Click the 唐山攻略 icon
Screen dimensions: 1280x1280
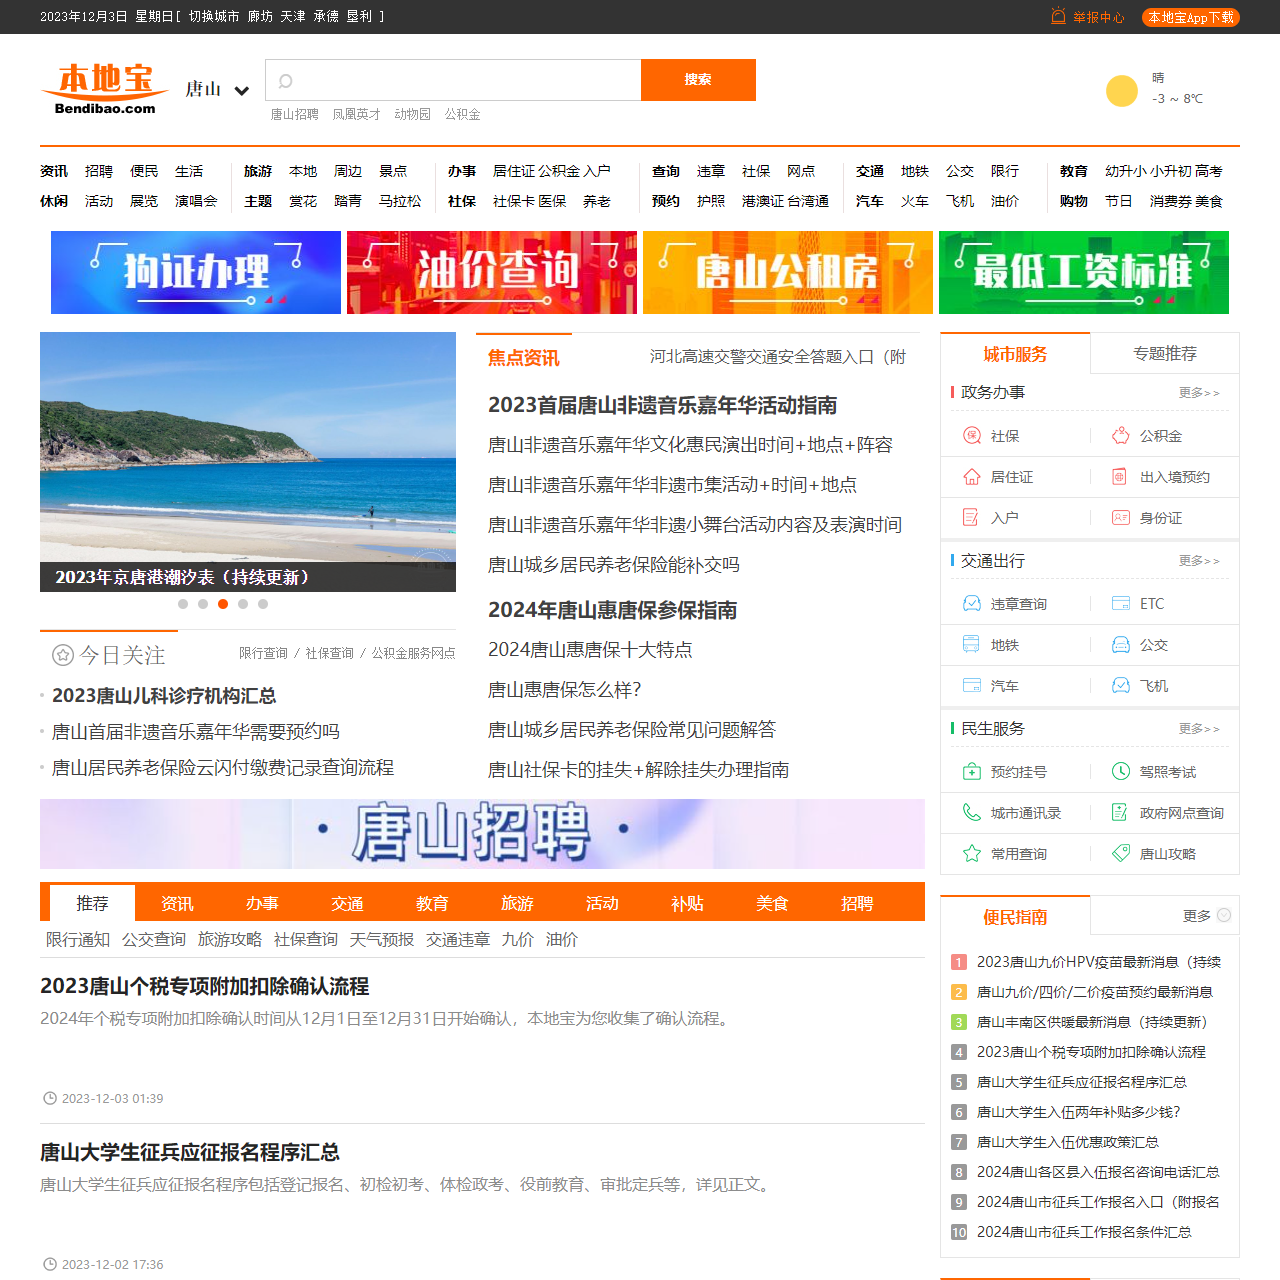click(1120, 853)
